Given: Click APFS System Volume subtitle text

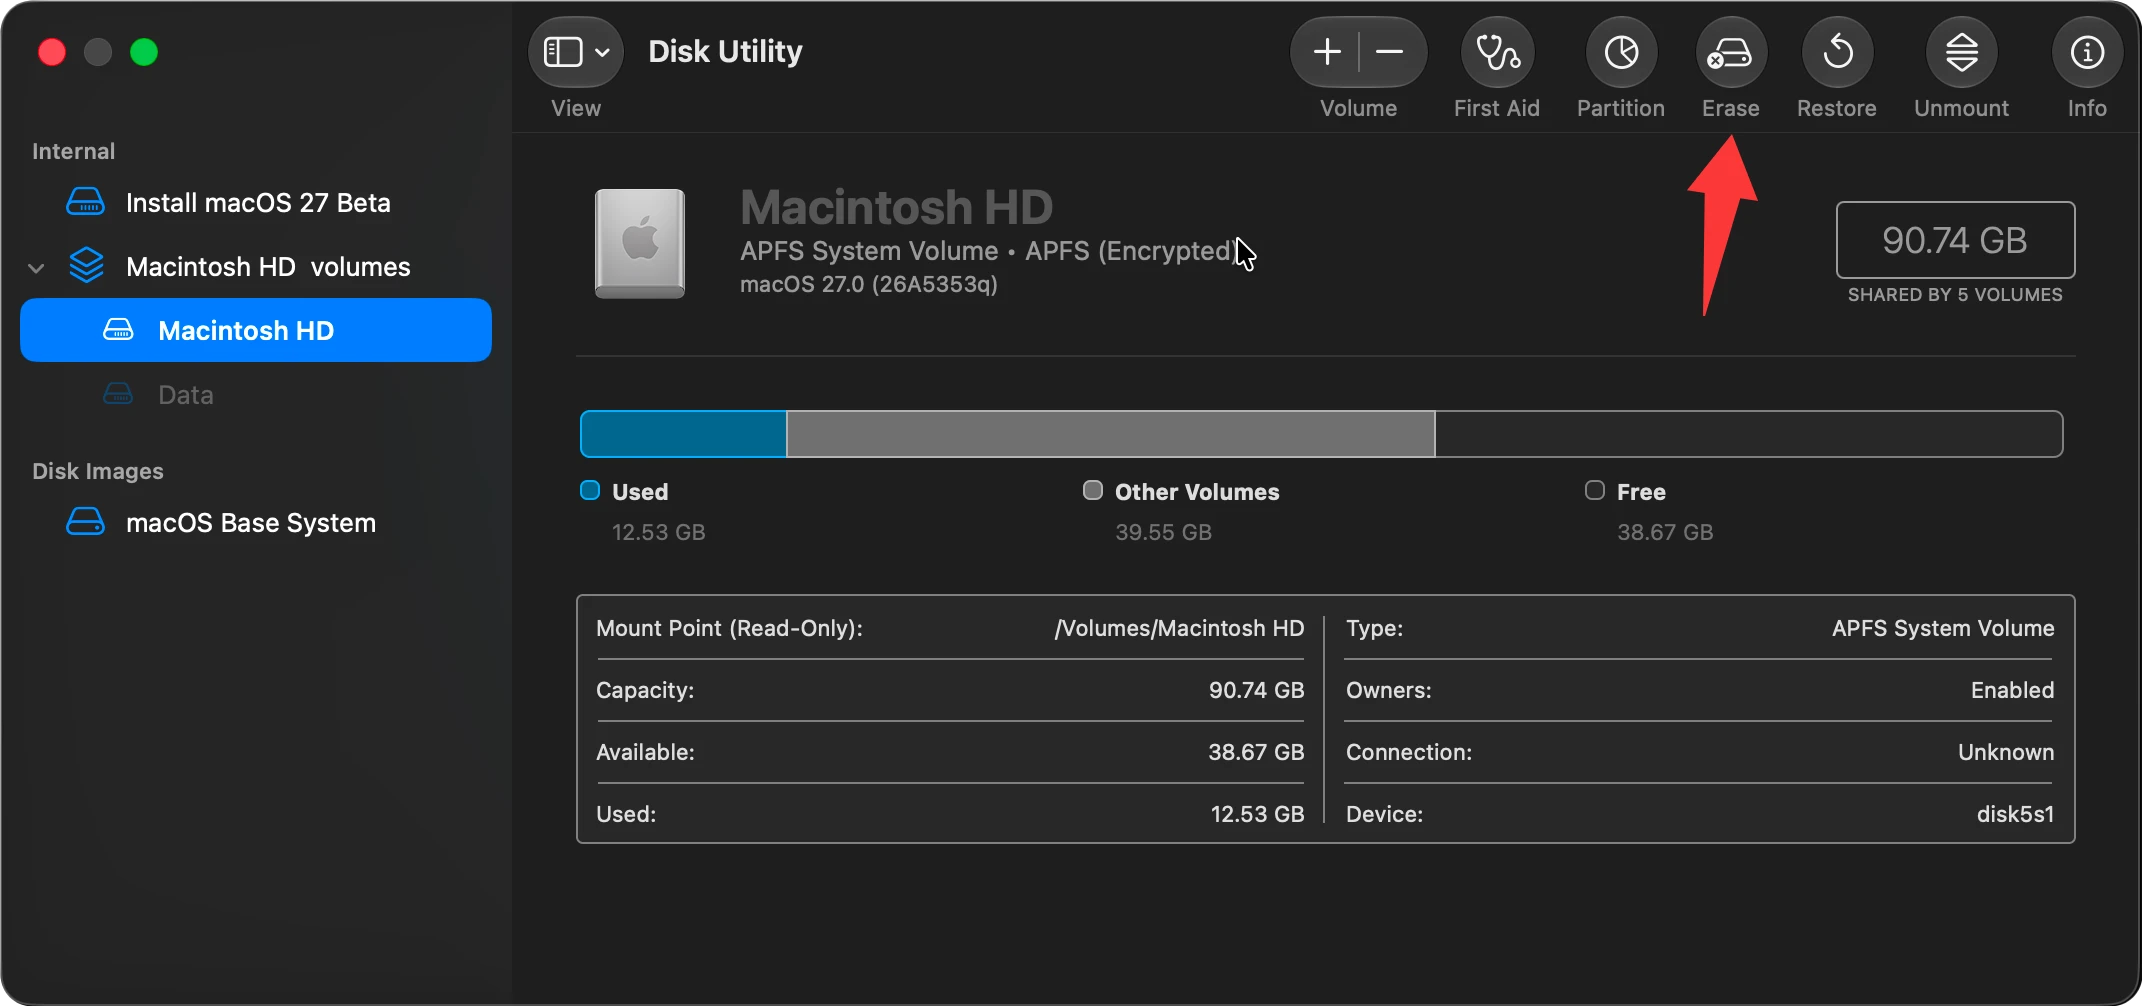Looking at the screenshot, I should coord(869,251).
